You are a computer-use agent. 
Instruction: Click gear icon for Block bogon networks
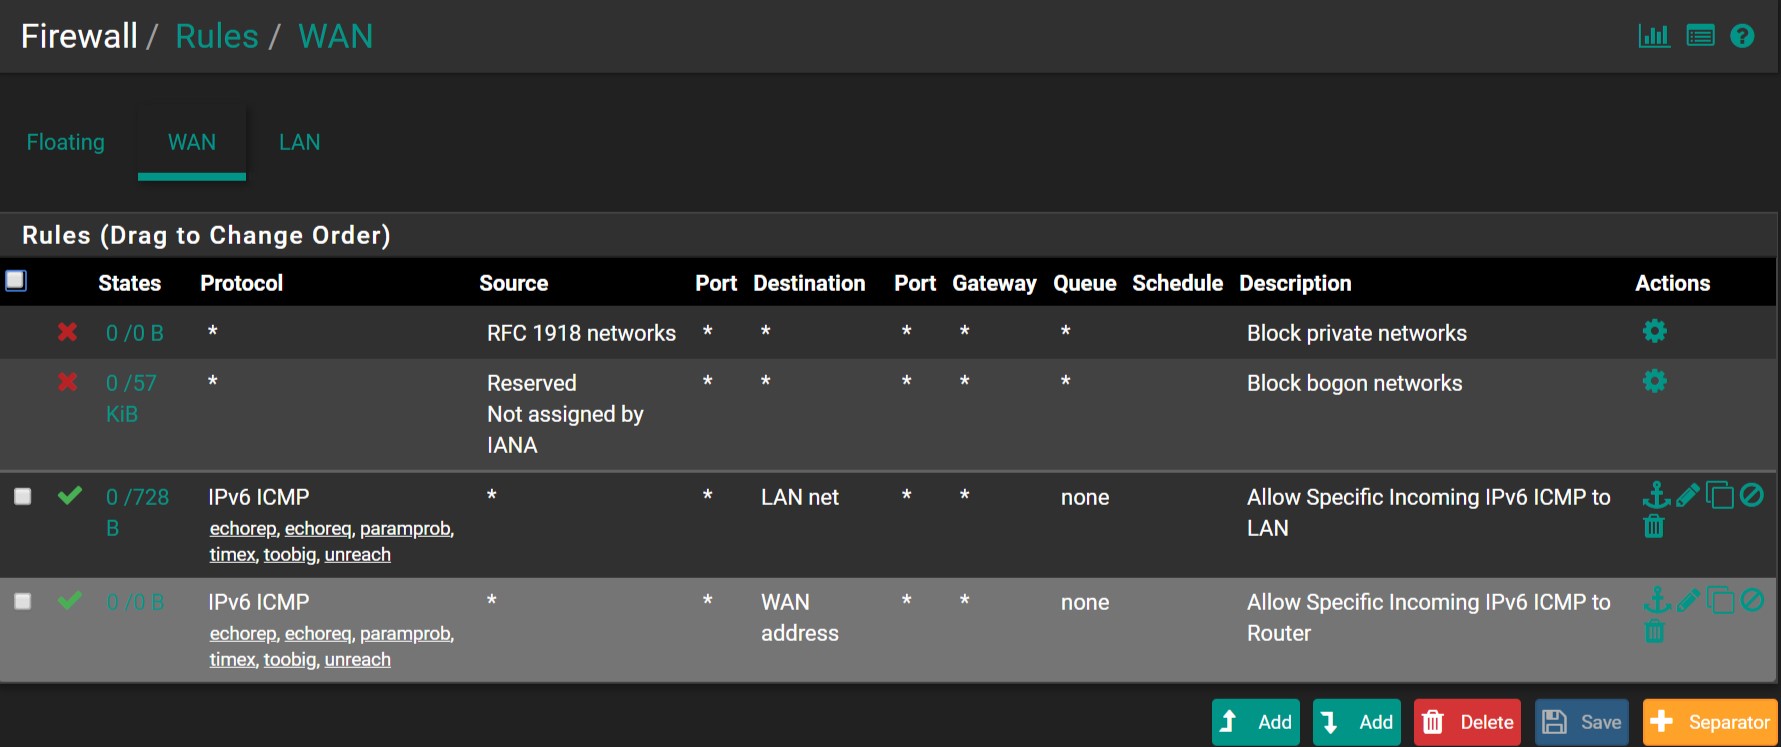(x=1655, y=381)
